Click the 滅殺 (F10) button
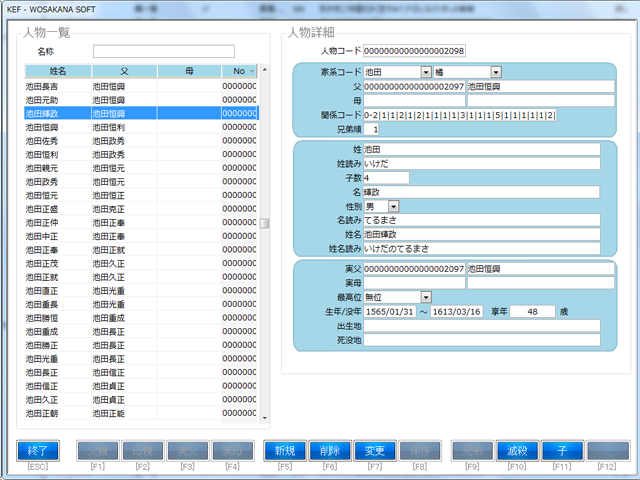Screen dimensions: 640x480 point(517,451)
